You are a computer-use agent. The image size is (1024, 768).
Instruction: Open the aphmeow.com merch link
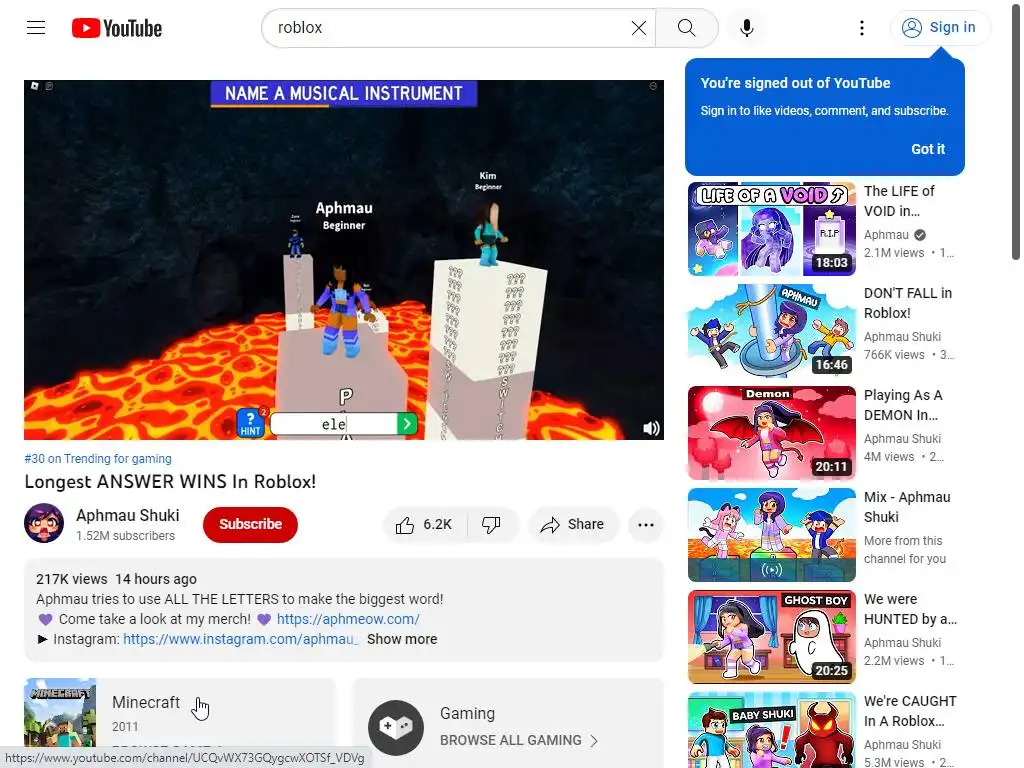(348, 619)
